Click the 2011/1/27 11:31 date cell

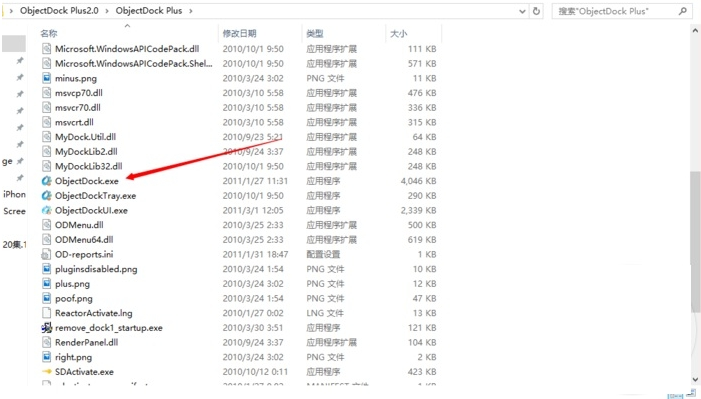click(x=255, y=181)
